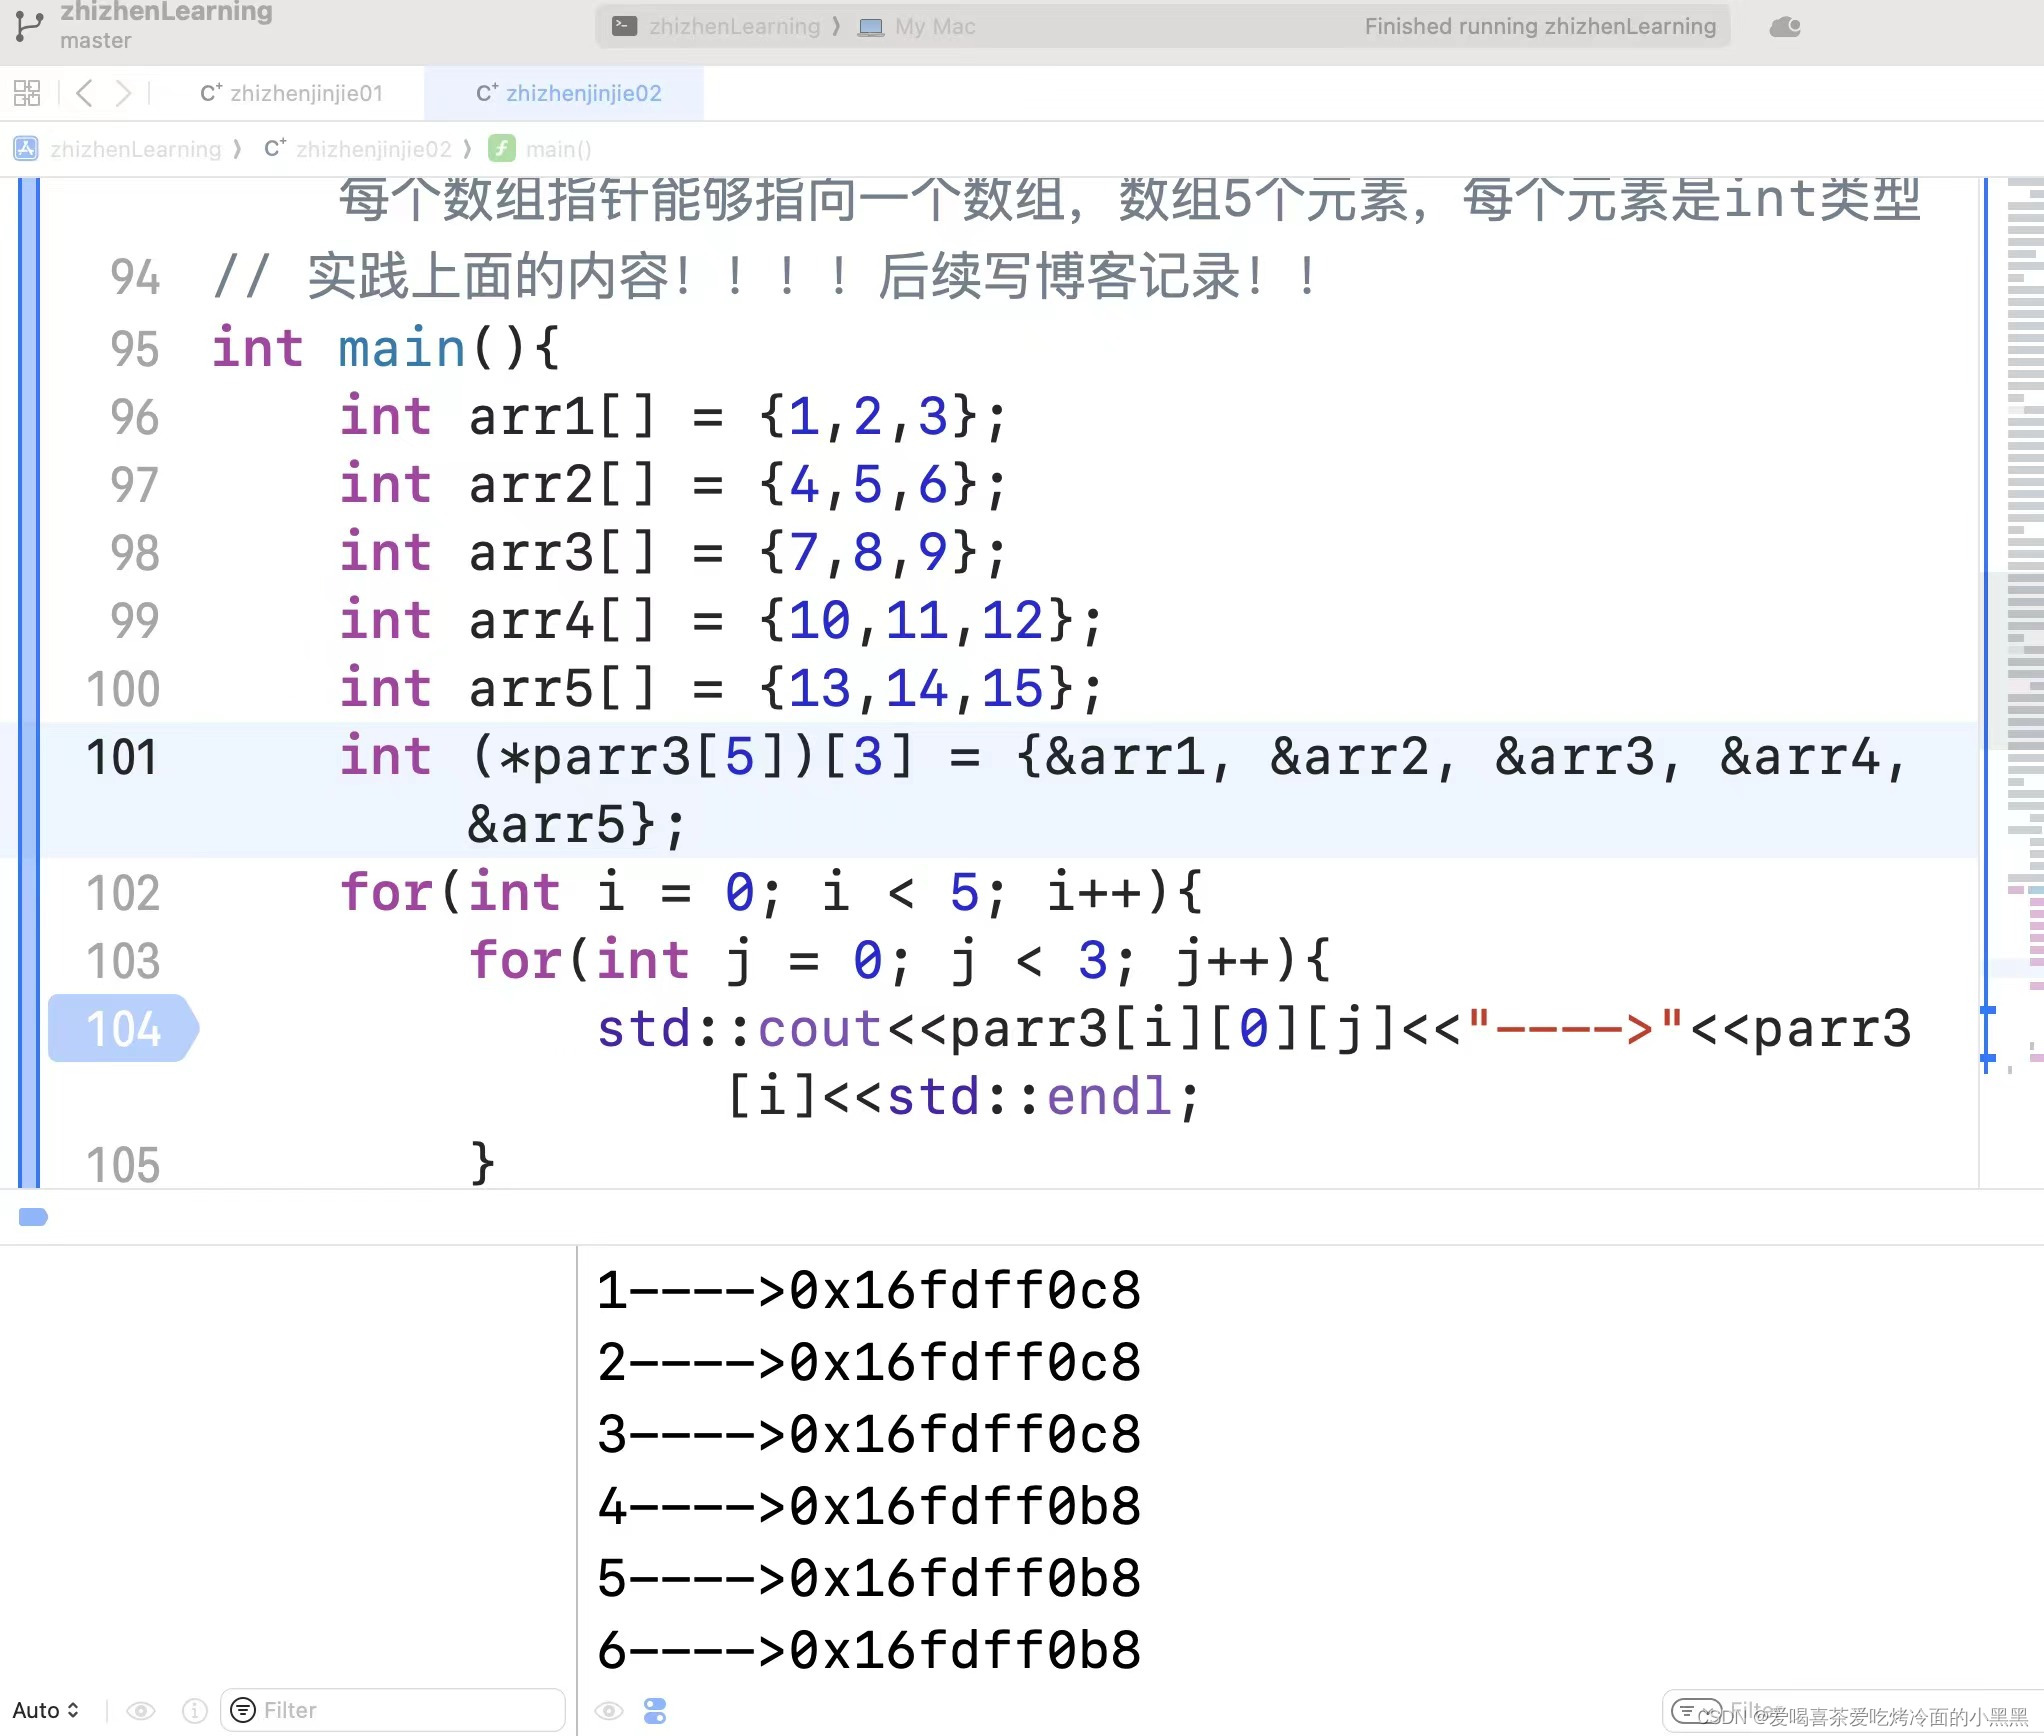Open zhizhenLearning project breadcrumb

(135, 149)
